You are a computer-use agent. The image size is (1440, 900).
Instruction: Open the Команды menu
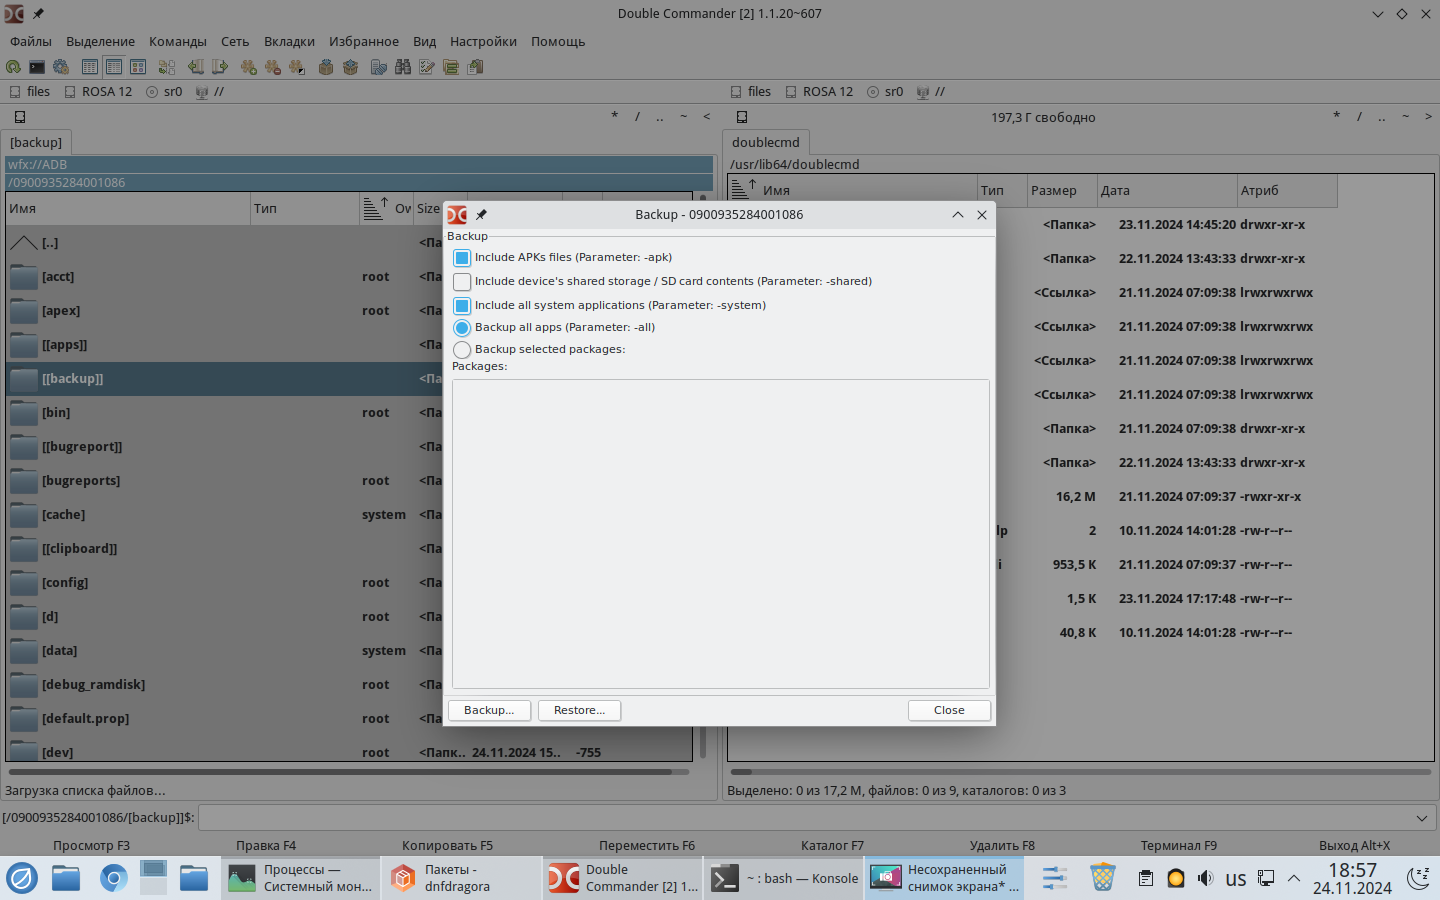point(178,42)
